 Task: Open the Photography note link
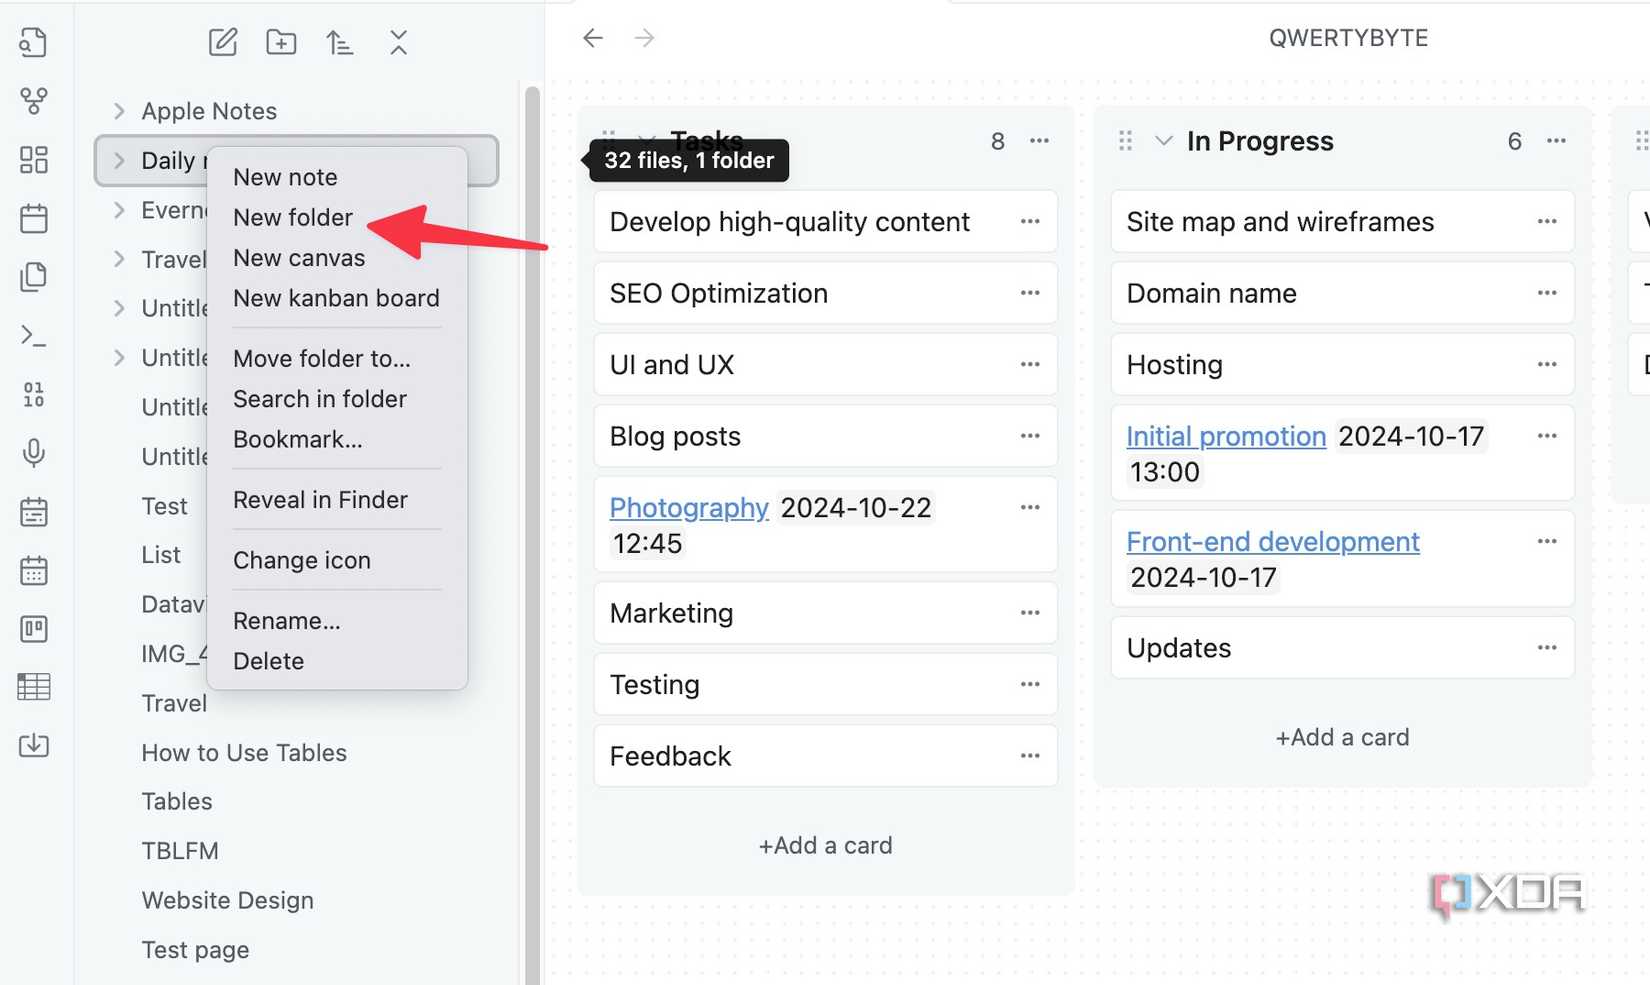[x=688, y=507]
